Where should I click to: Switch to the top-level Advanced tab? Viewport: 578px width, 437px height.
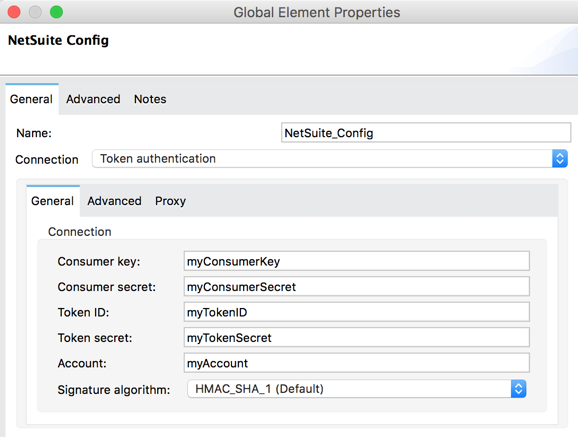93,99
